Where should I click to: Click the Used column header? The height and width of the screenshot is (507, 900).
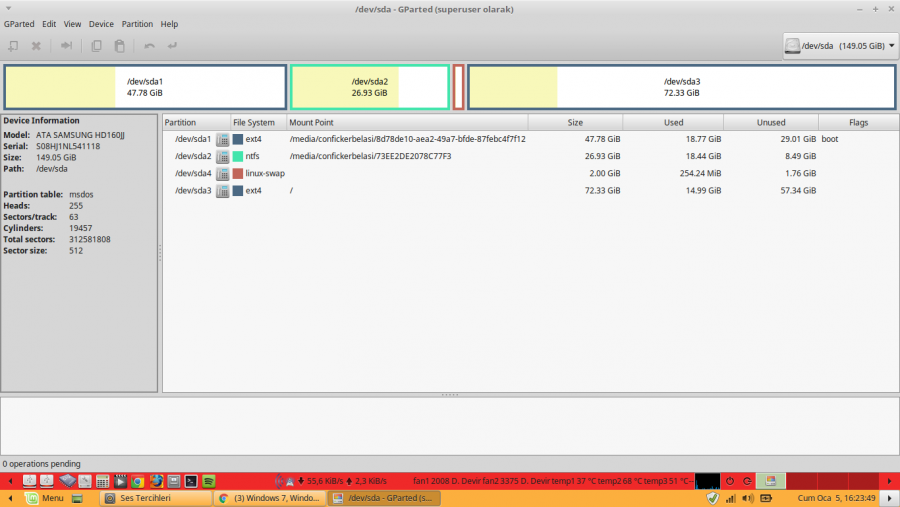click(x=673, y=122)
